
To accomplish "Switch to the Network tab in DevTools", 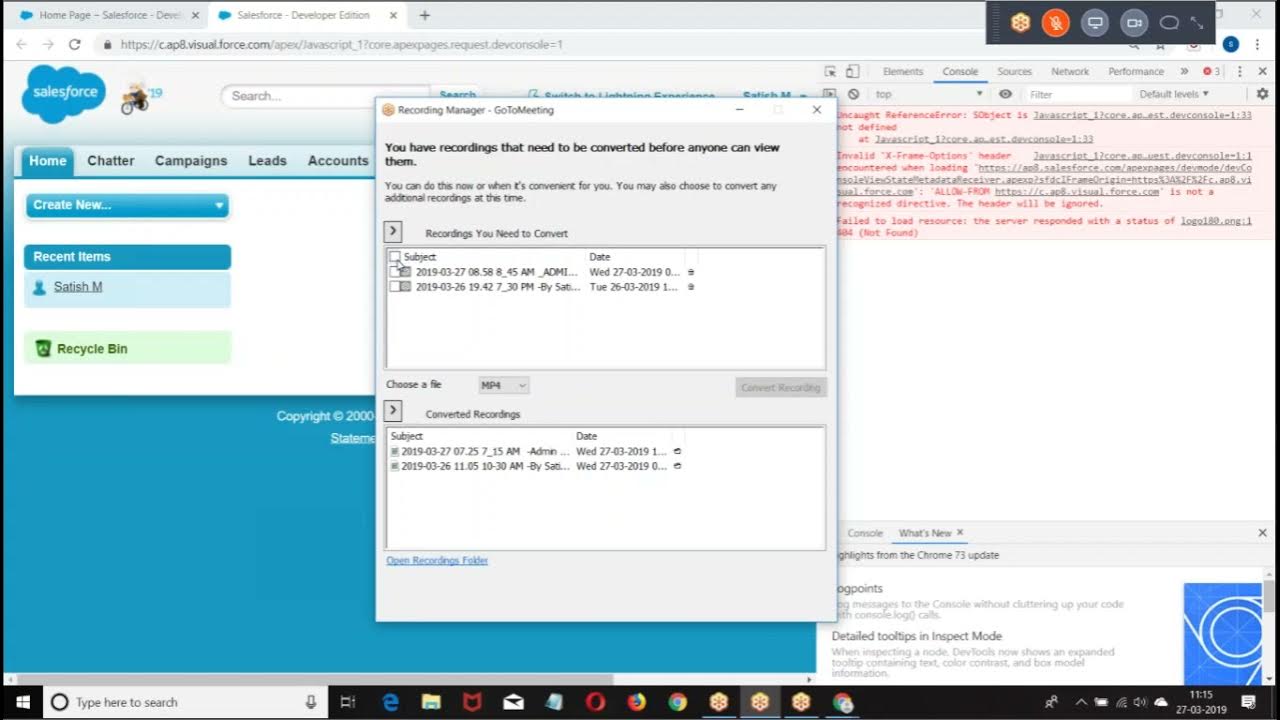I will (1070, 71).
